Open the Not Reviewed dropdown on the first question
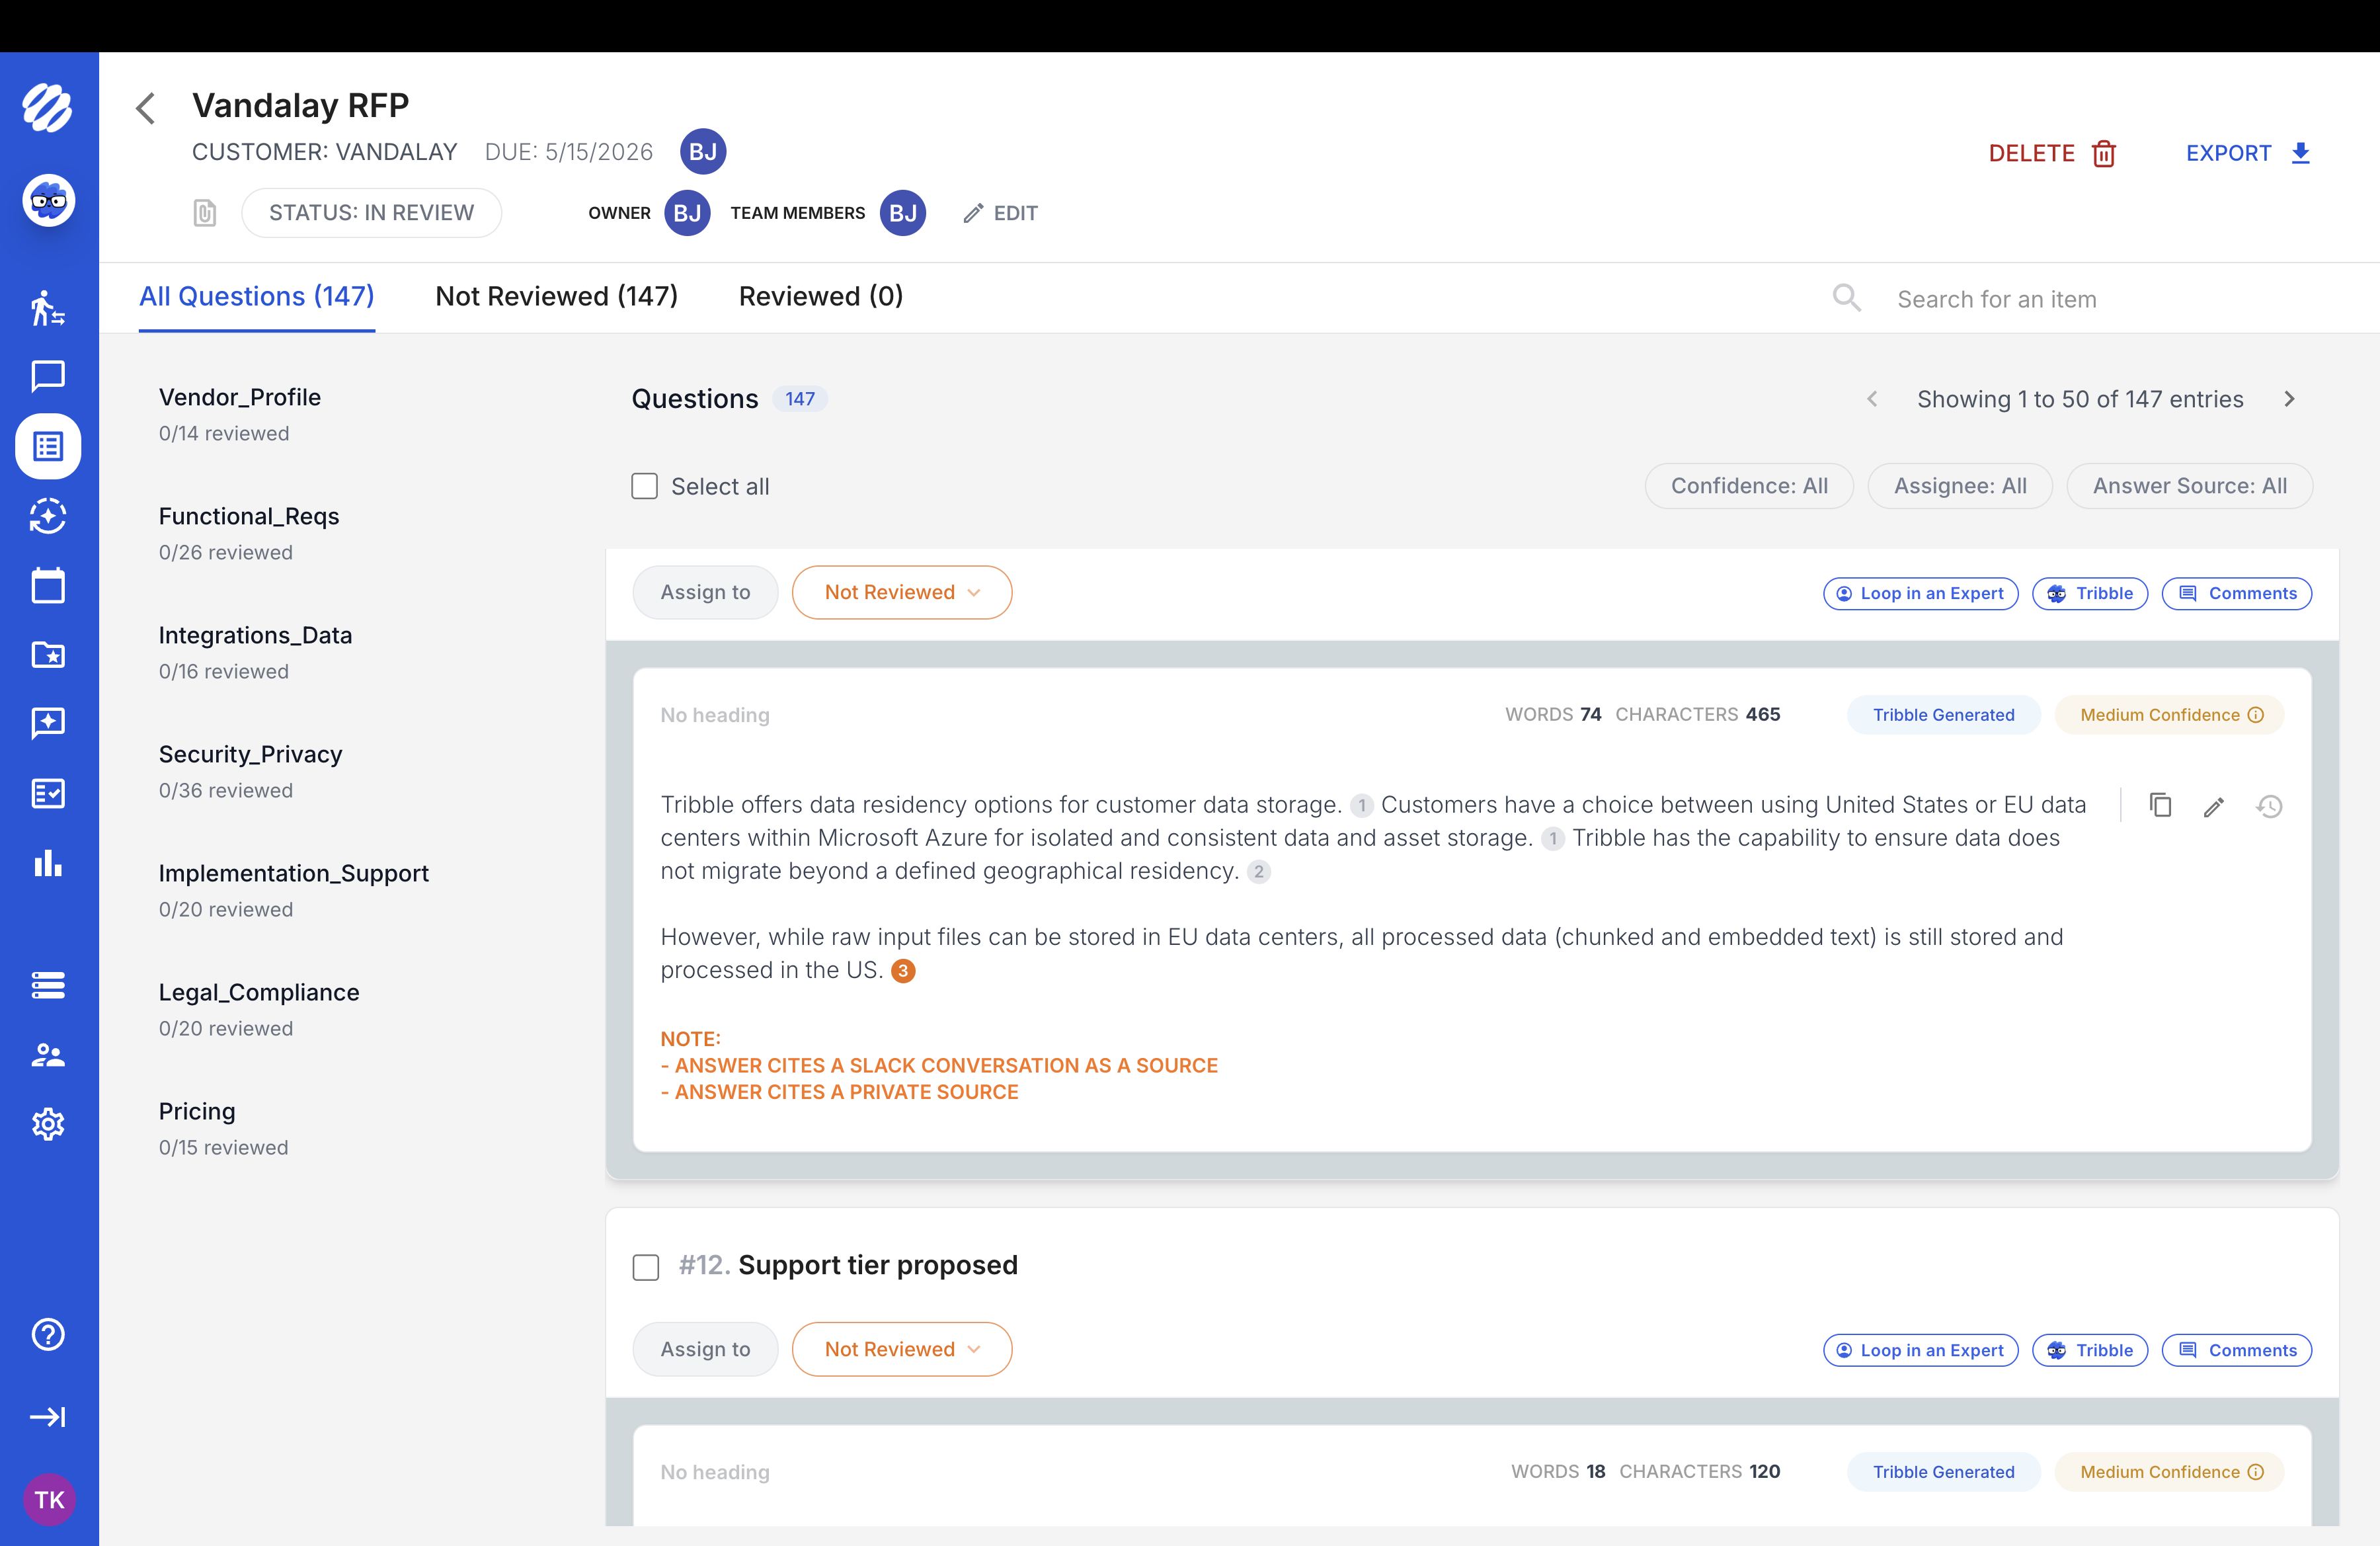Image resolution: width=2380 pixels, height=1546 pixels. click(902, 592)
